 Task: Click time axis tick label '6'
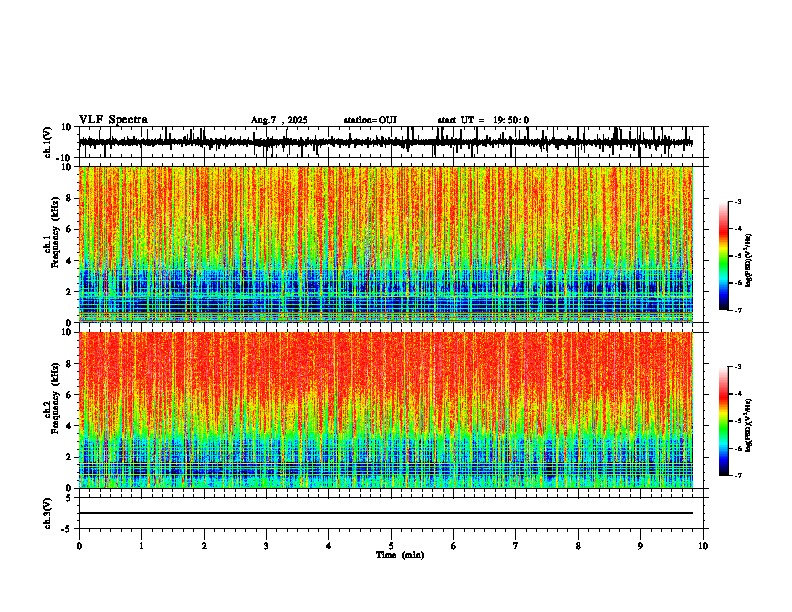tap(454, 546)
